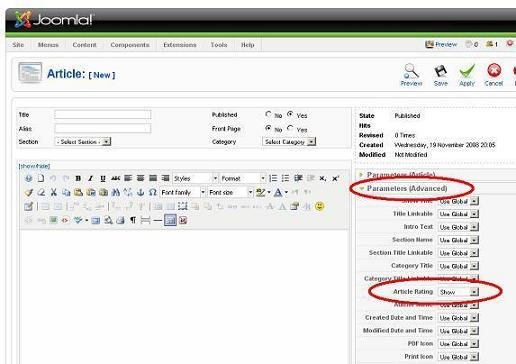Screen dimensions: 516x364
Task: Open the Select Category dropdown
Action: 289,142
